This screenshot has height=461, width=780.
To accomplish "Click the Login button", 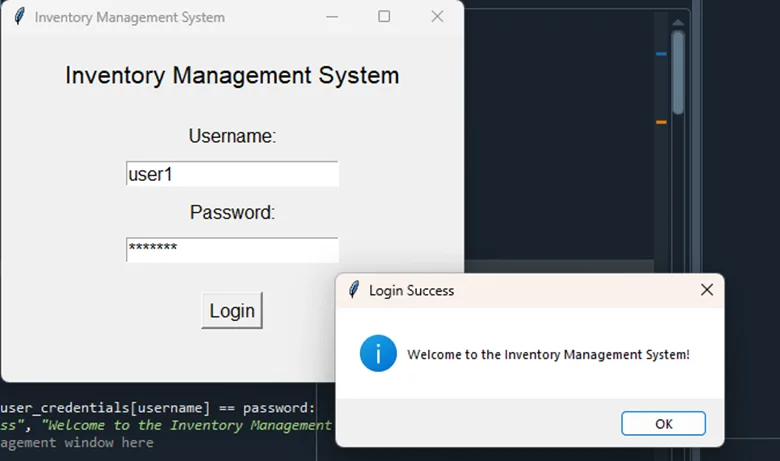I will pos(232,310).
